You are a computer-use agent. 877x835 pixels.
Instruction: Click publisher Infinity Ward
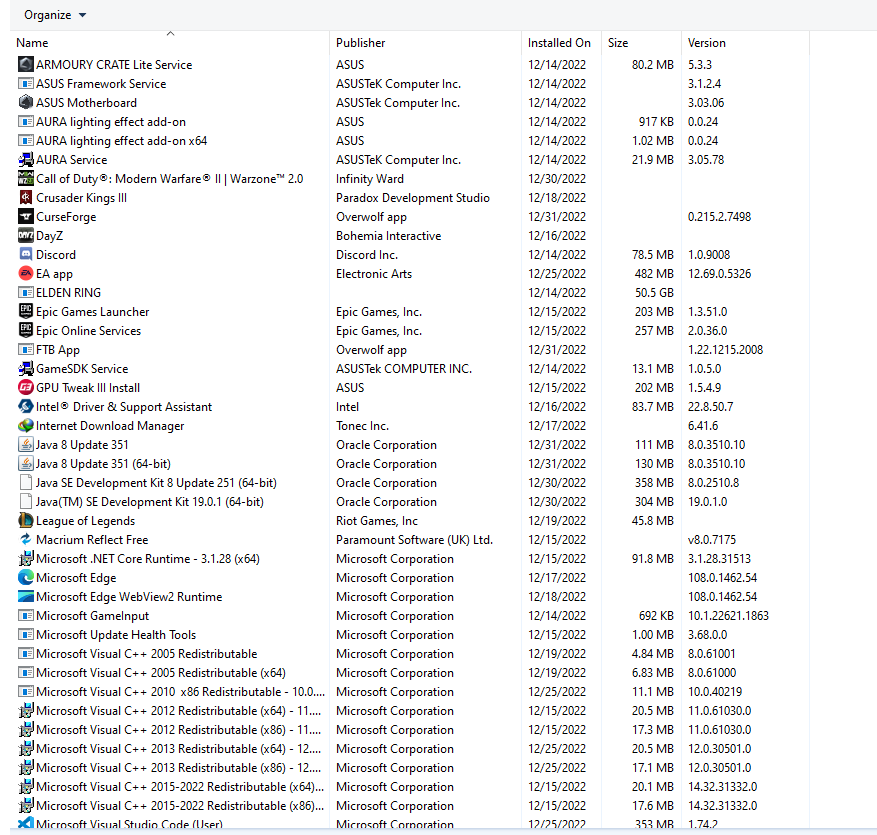pyautogui.click(x=370, y=178)
